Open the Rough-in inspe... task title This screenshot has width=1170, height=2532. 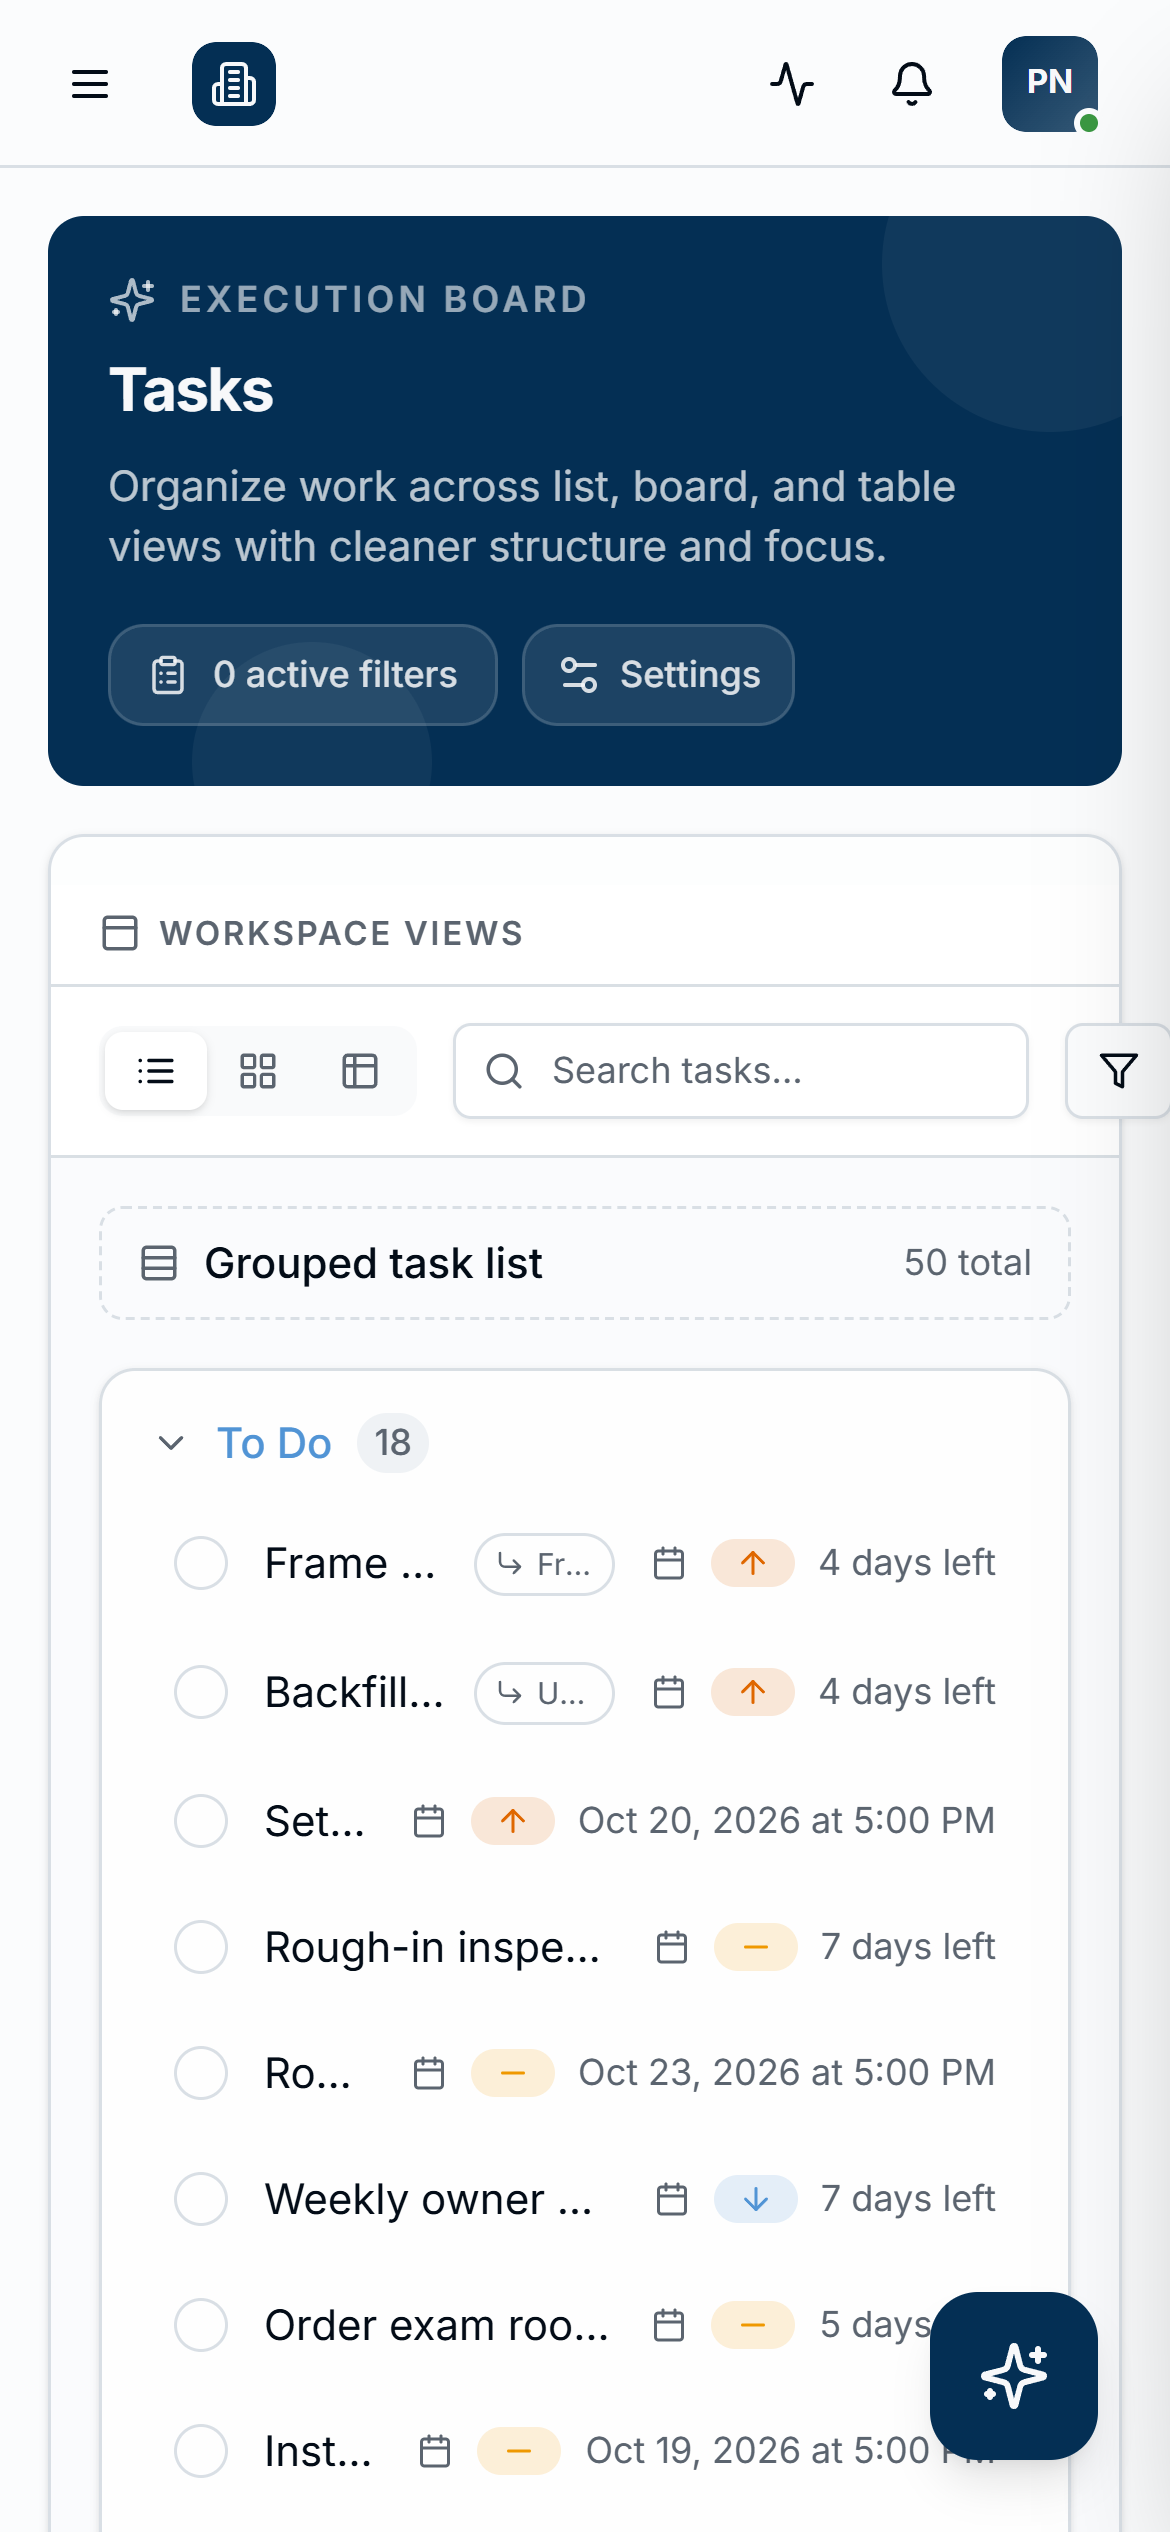[x=432, y=1947]
